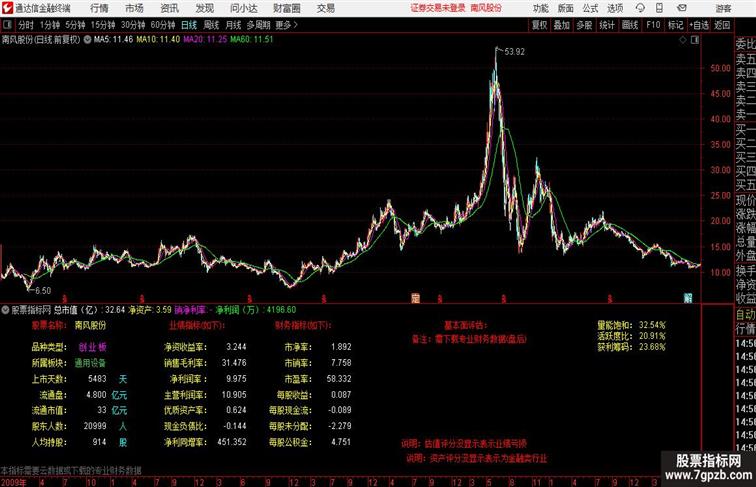Click the 50.00 price axis label
Viewport: 756px width, 487px height.
point(720,68)
